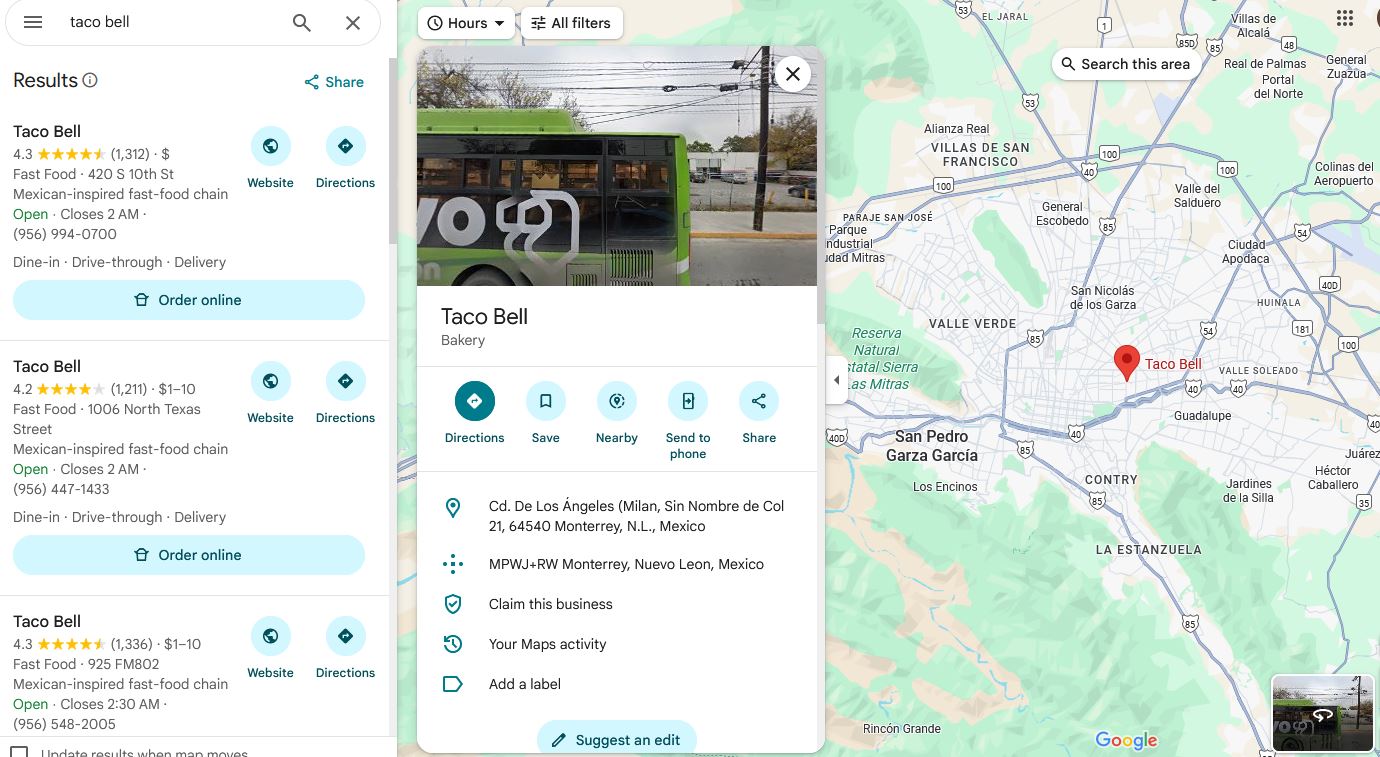Close the Taco Bell place card
The image size is (1380, 757).
click(x=793, y=73)
